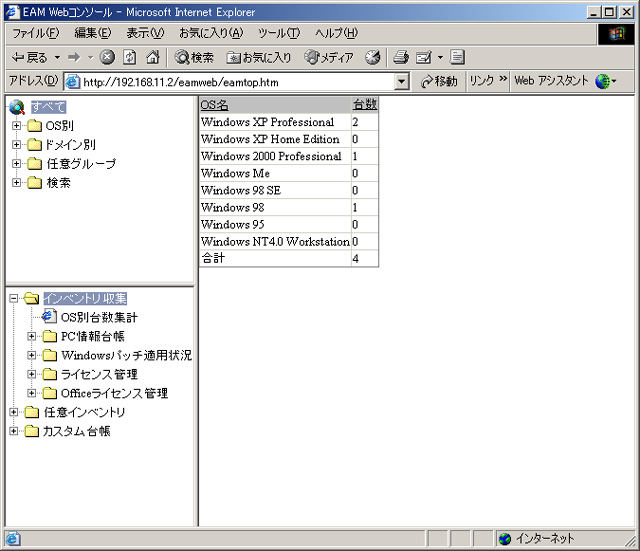Viewport: 640px width, 551px height.
Task: Open the Back button history dropdown arrow
Action: (x=58, y=58)
